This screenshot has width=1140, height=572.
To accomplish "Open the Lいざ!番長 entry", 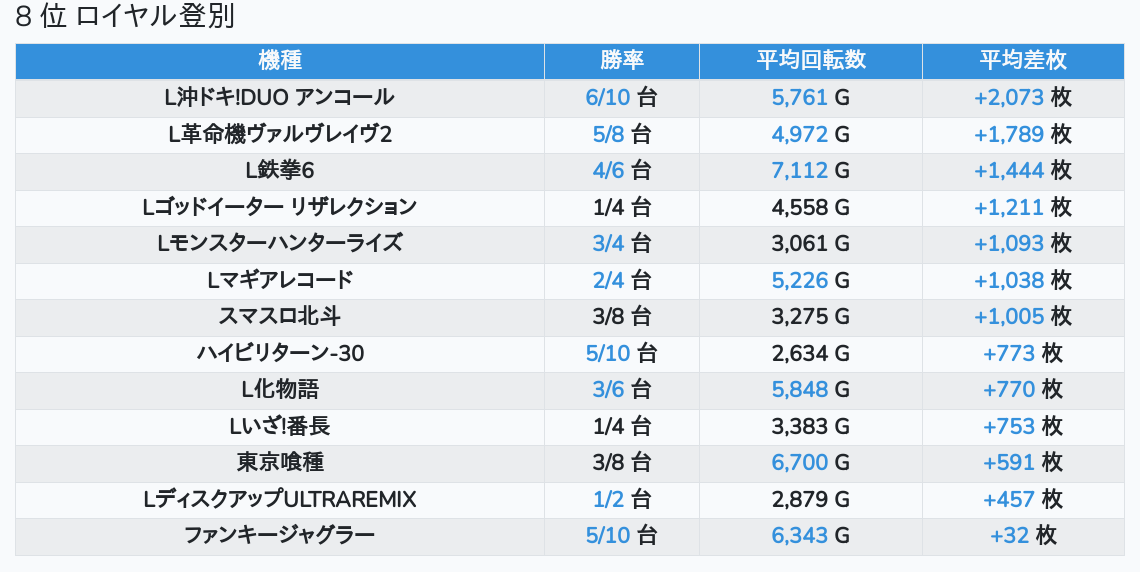I will (x=279, y=426).
